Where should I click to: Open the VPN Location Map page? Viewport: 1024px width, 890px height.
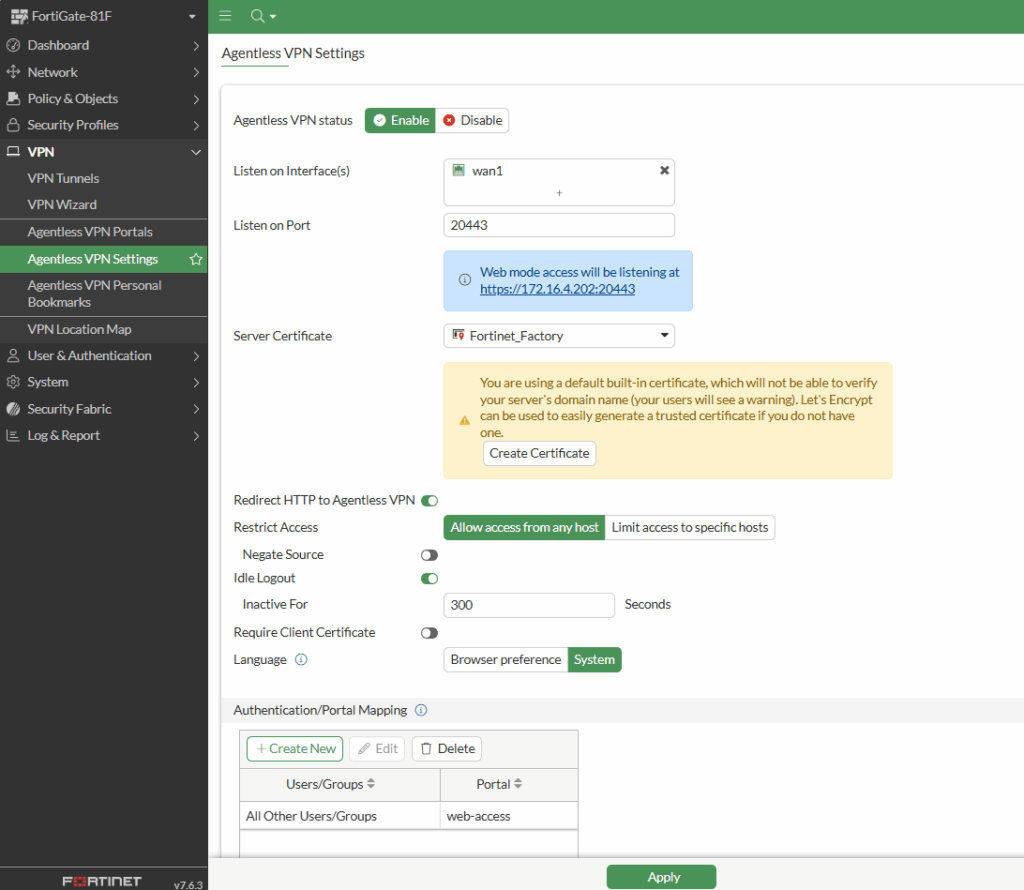[x=80, y=329]
